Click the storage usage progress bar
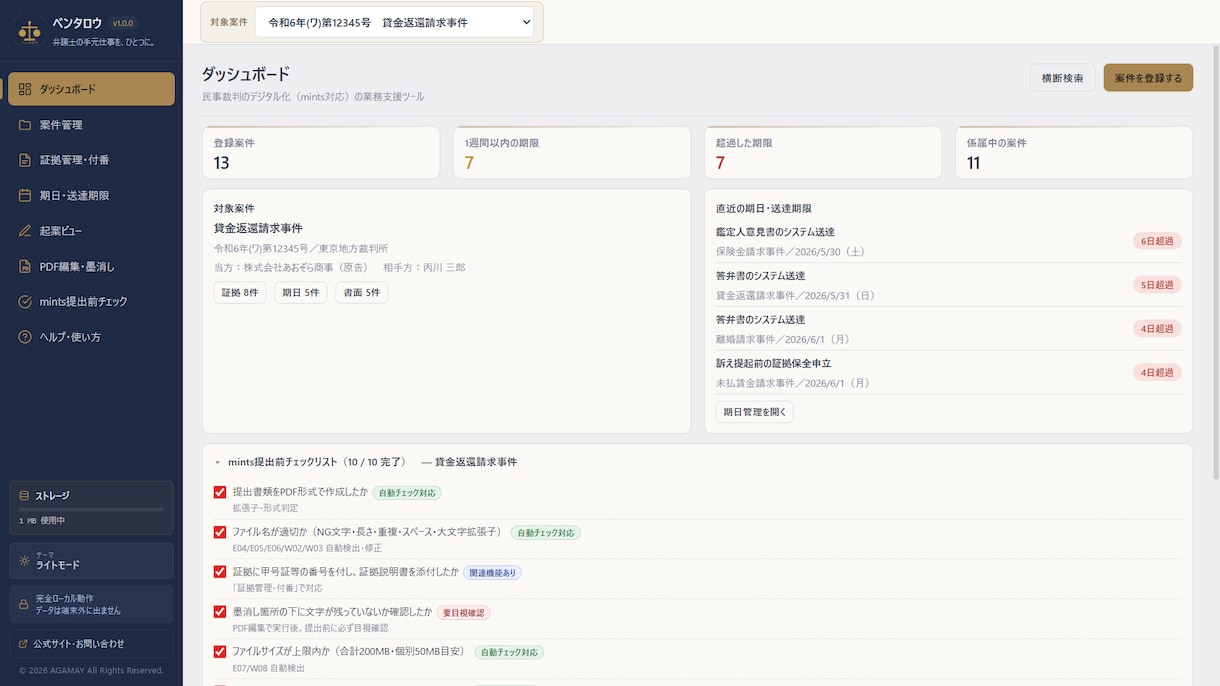 click(x=91, y=510)
